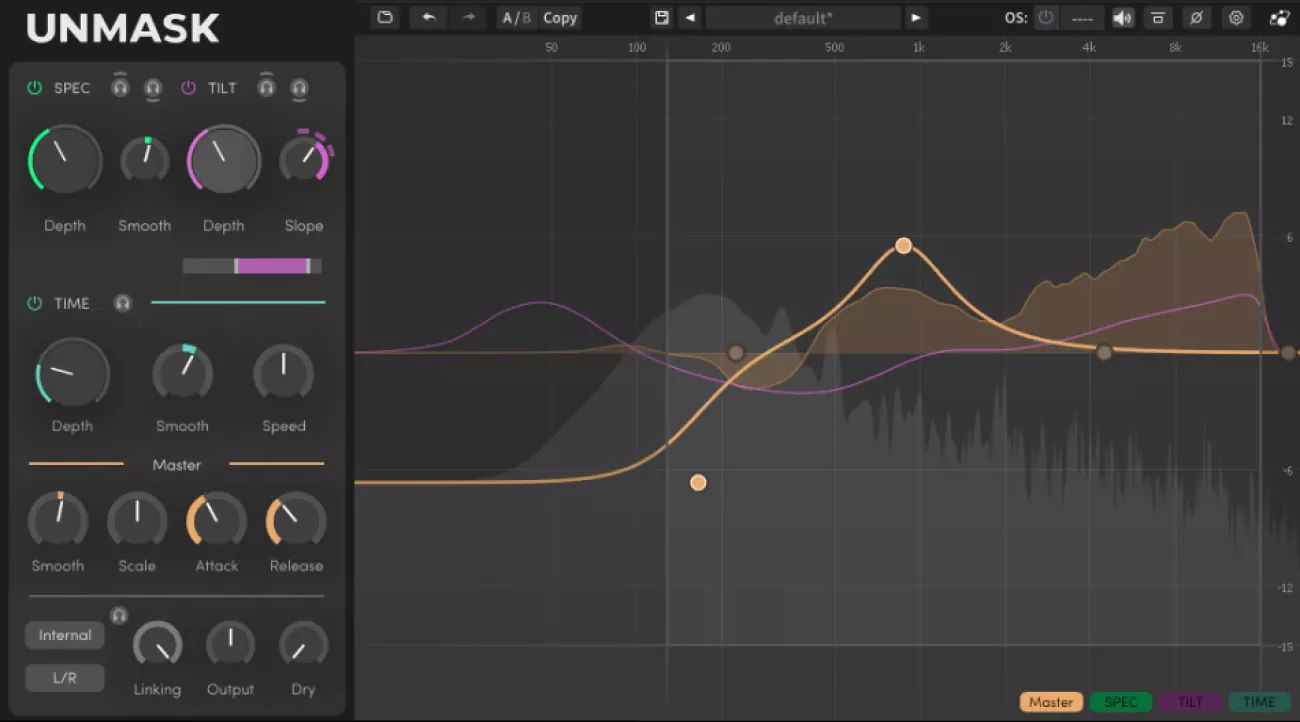
Task: Go to the next preset with the right arrow
Action: 916,17
